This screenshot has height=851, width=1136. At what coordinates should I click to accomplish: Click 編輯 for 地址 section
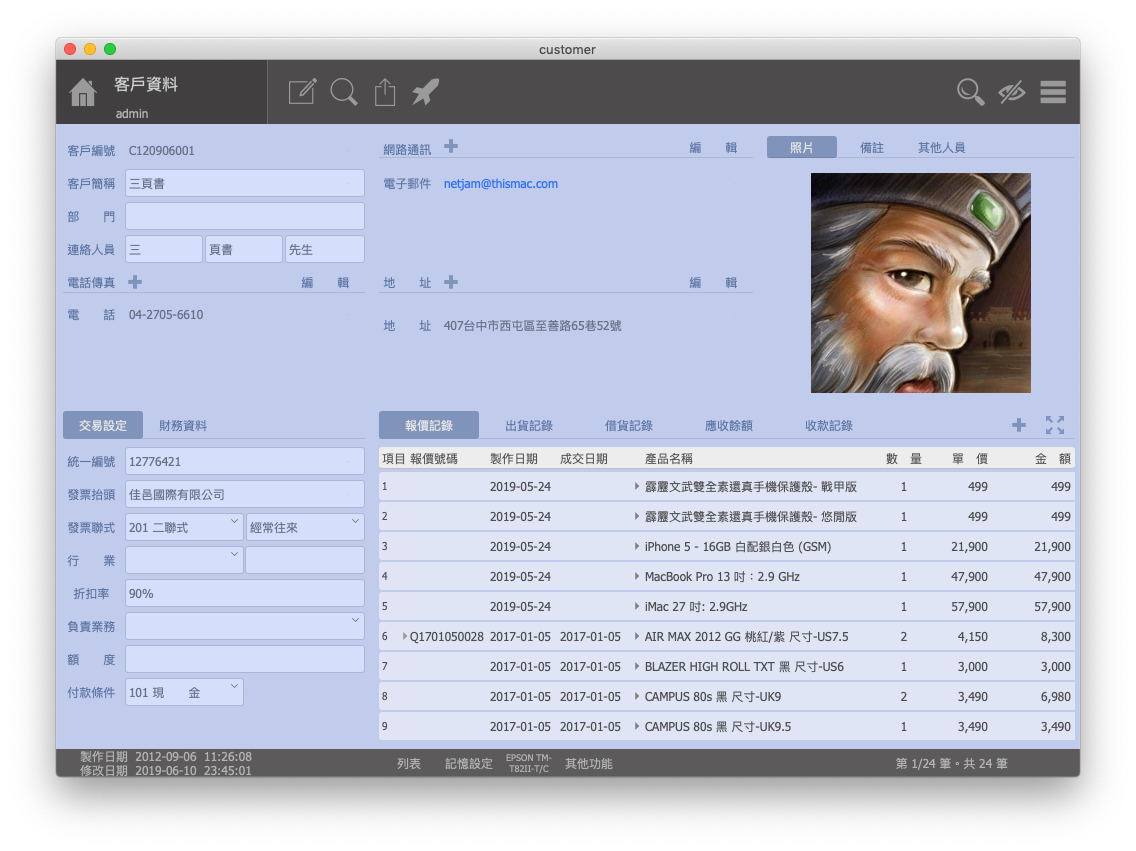point(713,282)
